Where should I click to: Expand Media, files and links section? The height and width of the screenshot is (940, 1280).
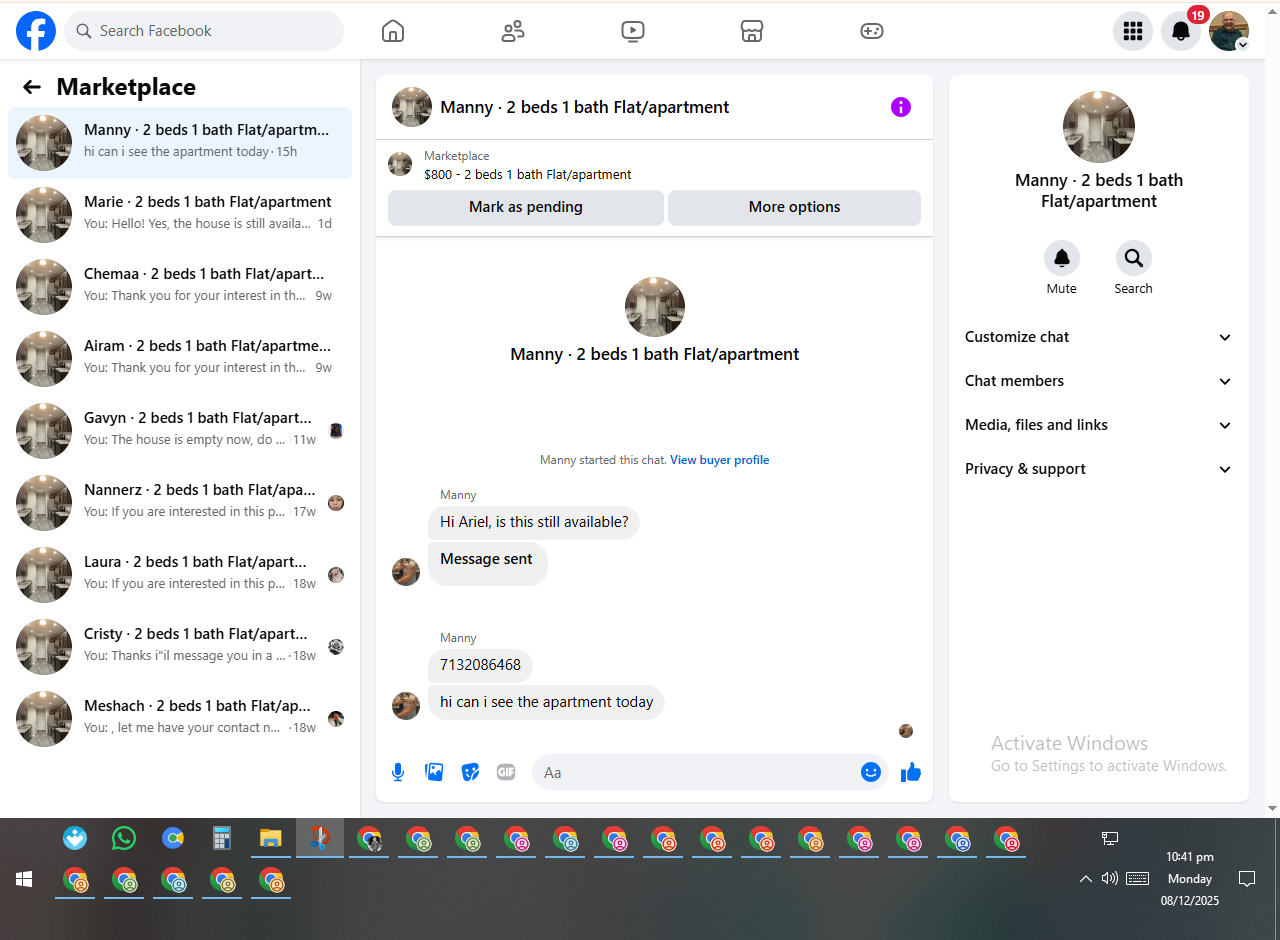tap(1099, 425)
